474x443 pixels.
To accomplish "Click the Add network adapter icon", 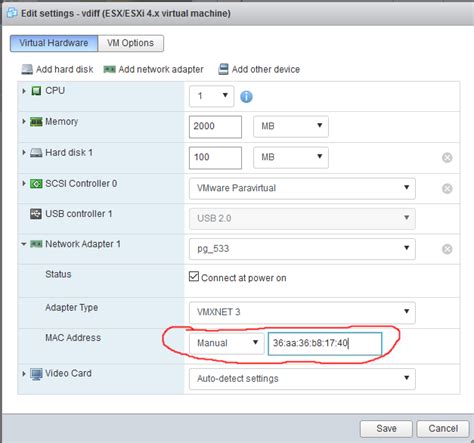I will pos(110,69).
